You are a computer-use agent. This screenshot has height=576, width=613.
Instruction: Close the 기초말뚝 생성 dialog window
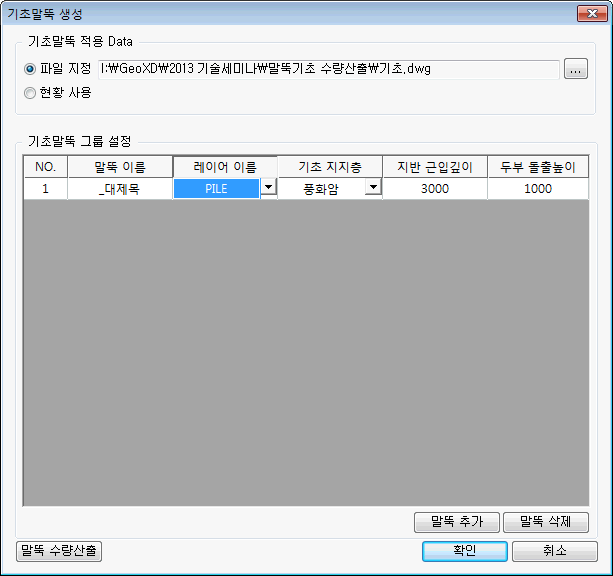[590, 14]
